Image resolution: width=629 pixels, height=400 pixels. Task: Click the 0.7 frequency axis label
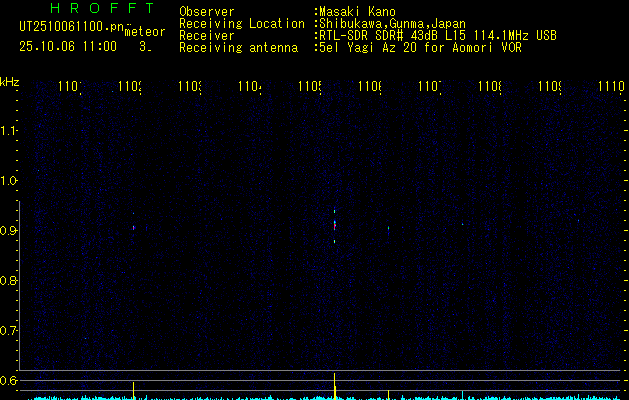pos(9,331)
